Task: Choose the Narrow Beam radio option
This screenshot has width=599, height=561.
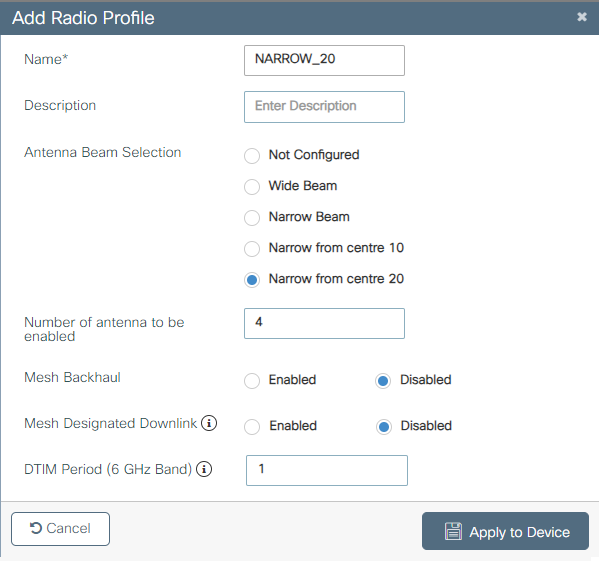Action: pos(252,218)
